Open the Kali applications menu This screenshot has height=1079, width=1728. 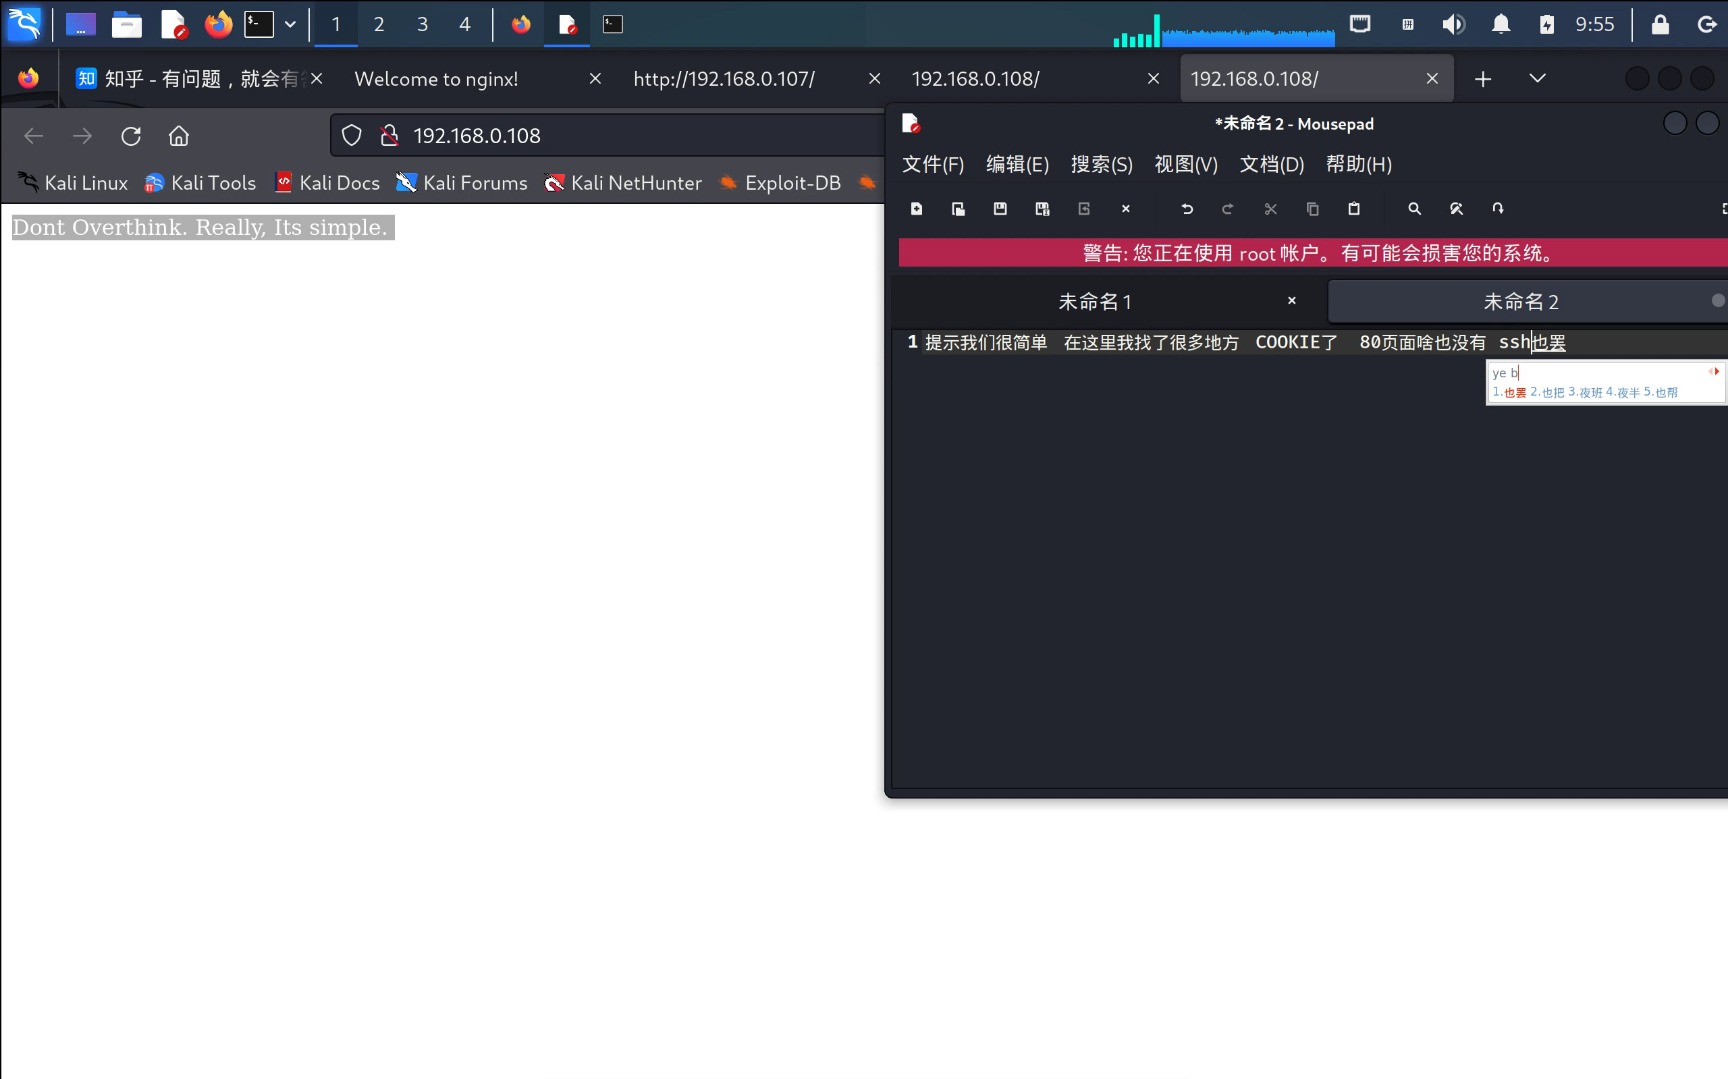[24, 24]
